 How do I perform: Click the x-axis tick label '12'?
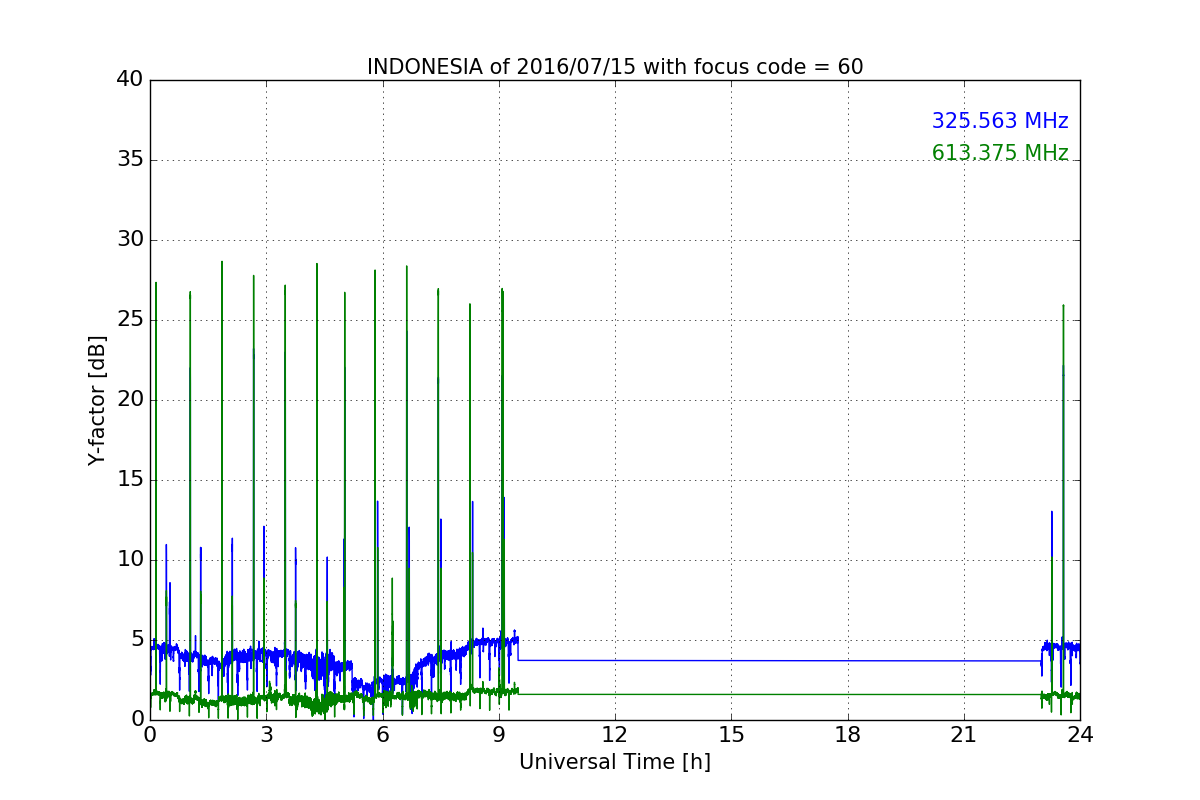(615, 735)
